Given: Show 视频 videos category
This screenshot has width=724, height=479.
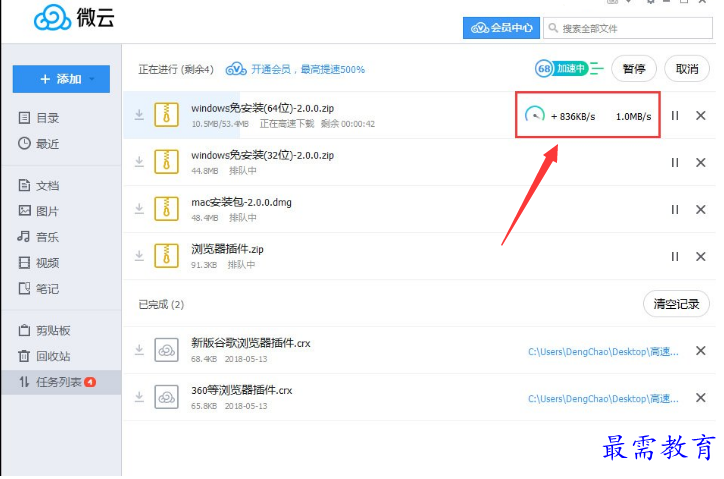Looking at the screenshot, I should pos(39,263).
